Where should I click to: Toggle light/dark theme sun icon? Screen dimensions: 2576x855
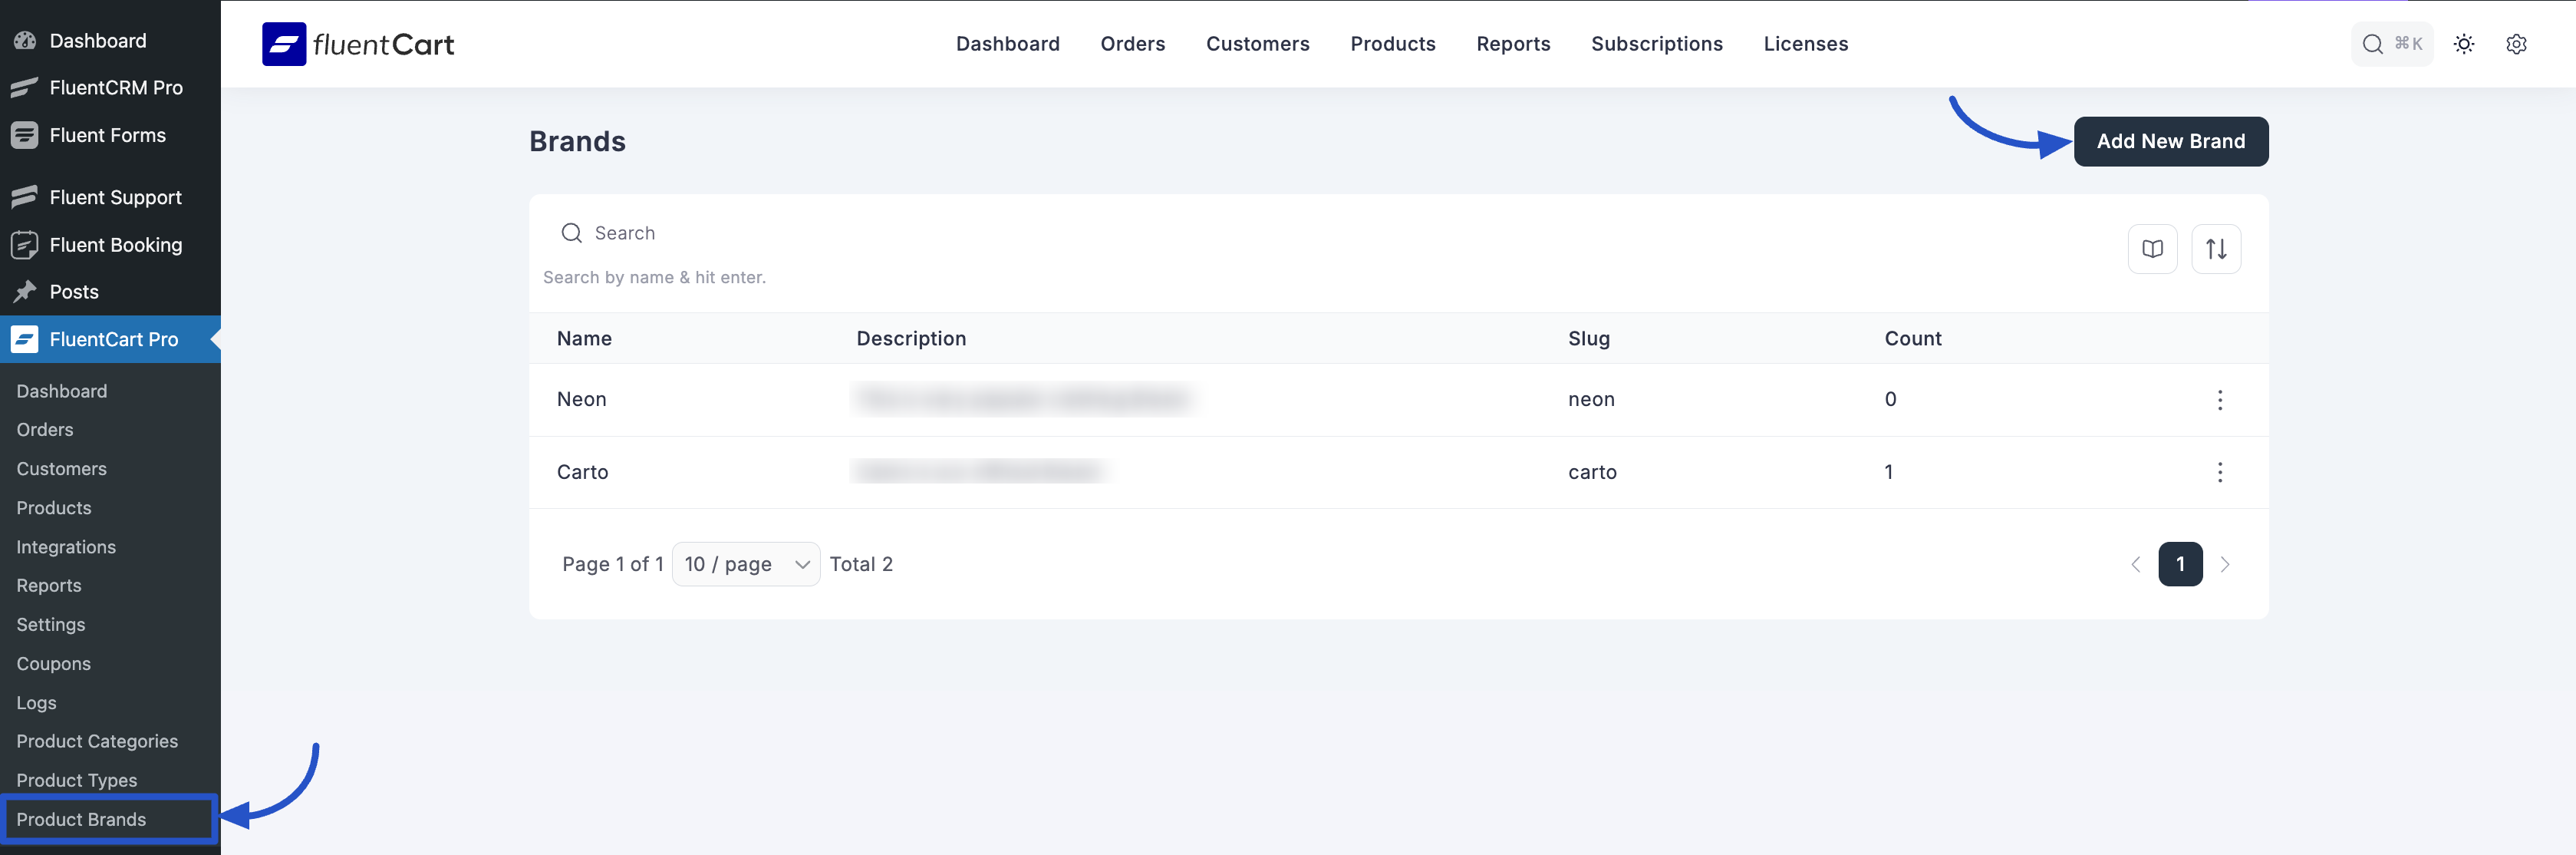coord(2463,44)
